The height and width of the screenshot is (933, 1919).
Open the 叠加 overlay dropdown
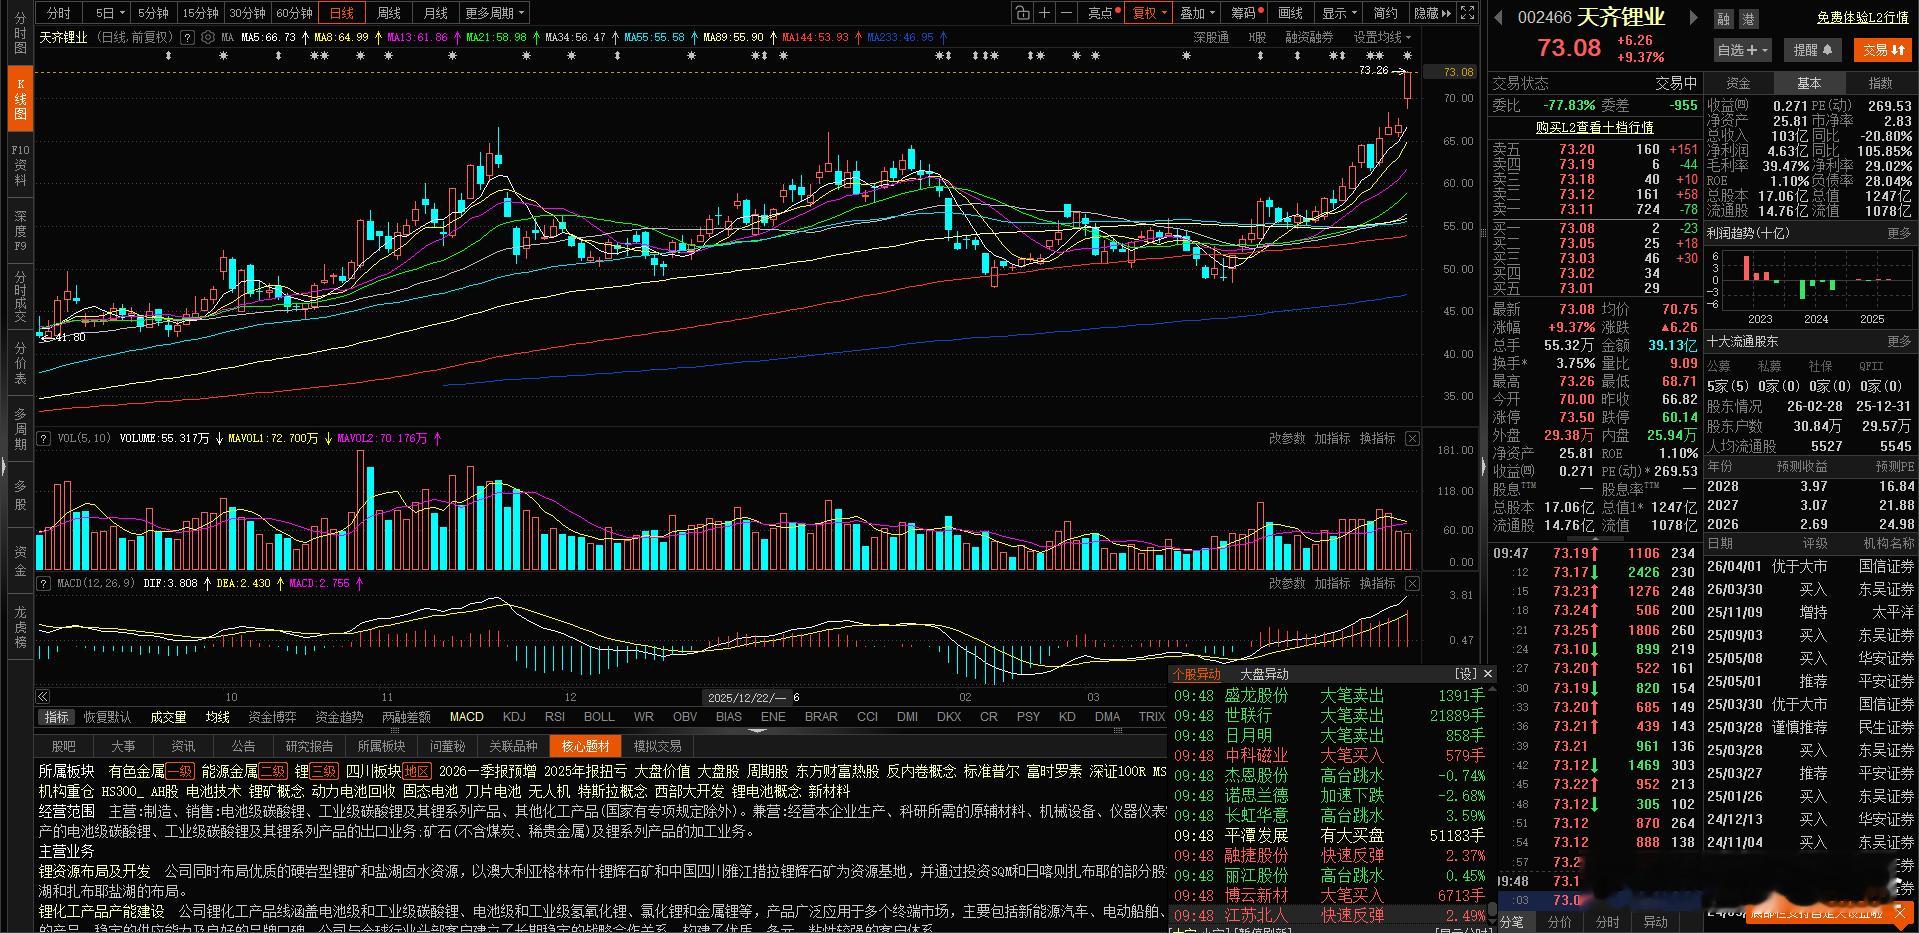[x=1196, y=13]
